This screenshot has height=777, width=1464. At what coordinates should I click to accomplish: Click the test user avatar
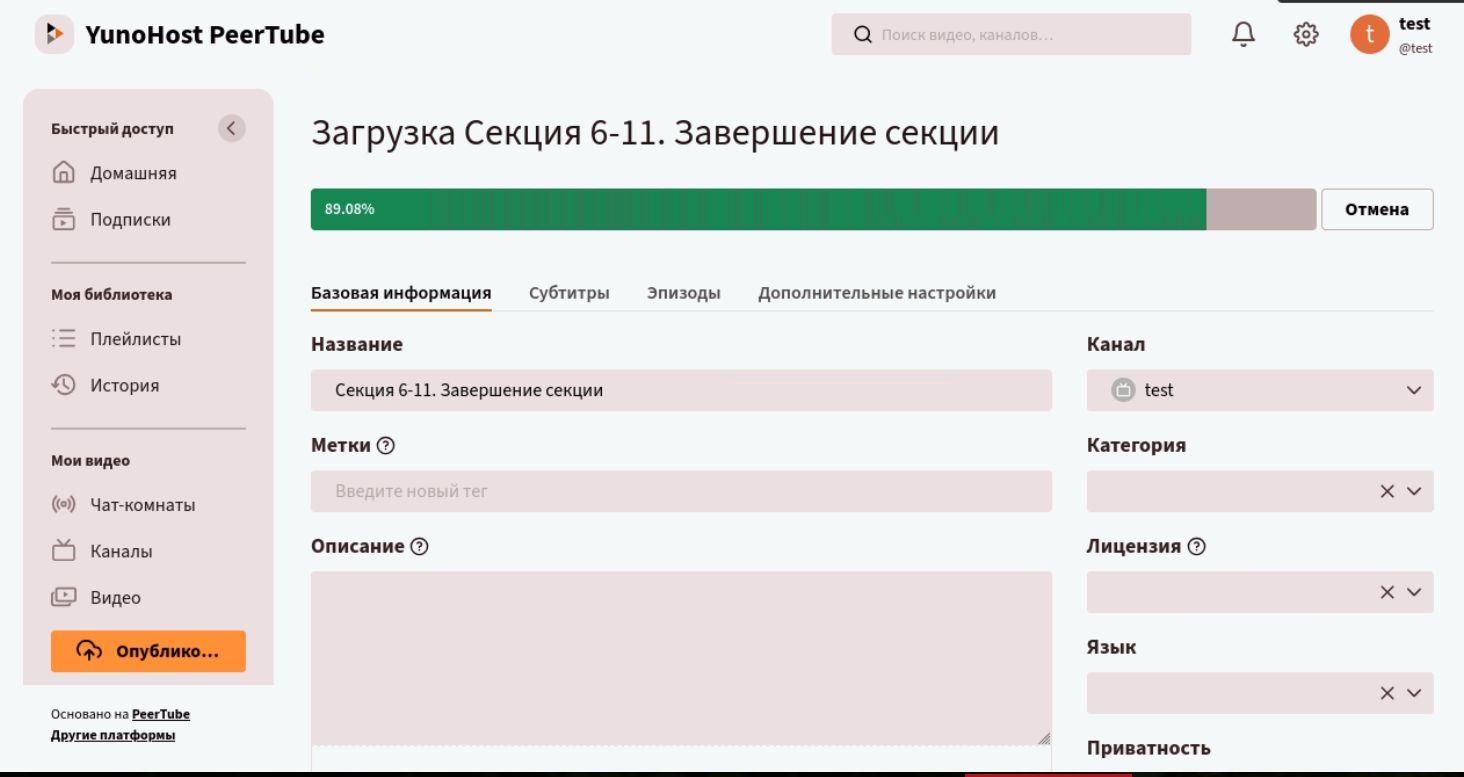coord(1369,35)
